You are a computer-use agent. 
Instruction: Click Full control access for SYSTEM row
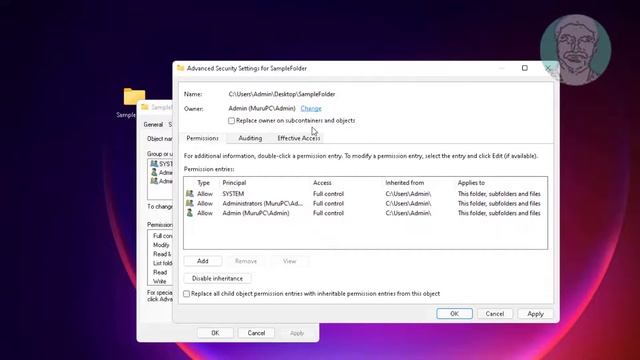329,194
